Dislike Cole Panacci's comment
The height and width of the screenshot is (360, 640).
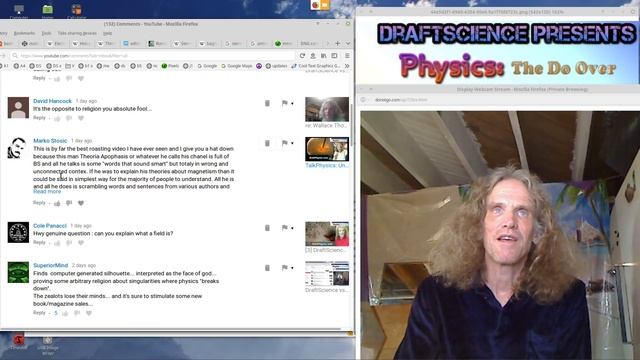(x=69, y=243)
